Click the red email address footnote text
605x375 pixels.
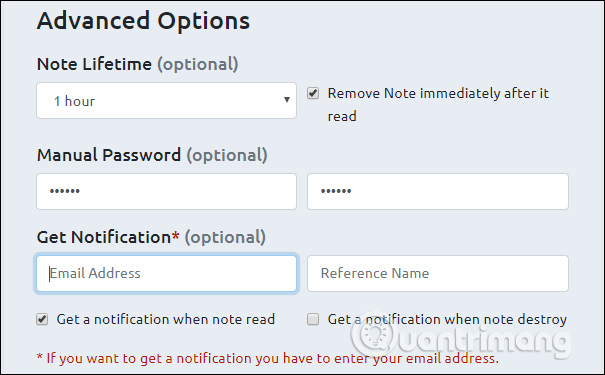tap(267, 358)
